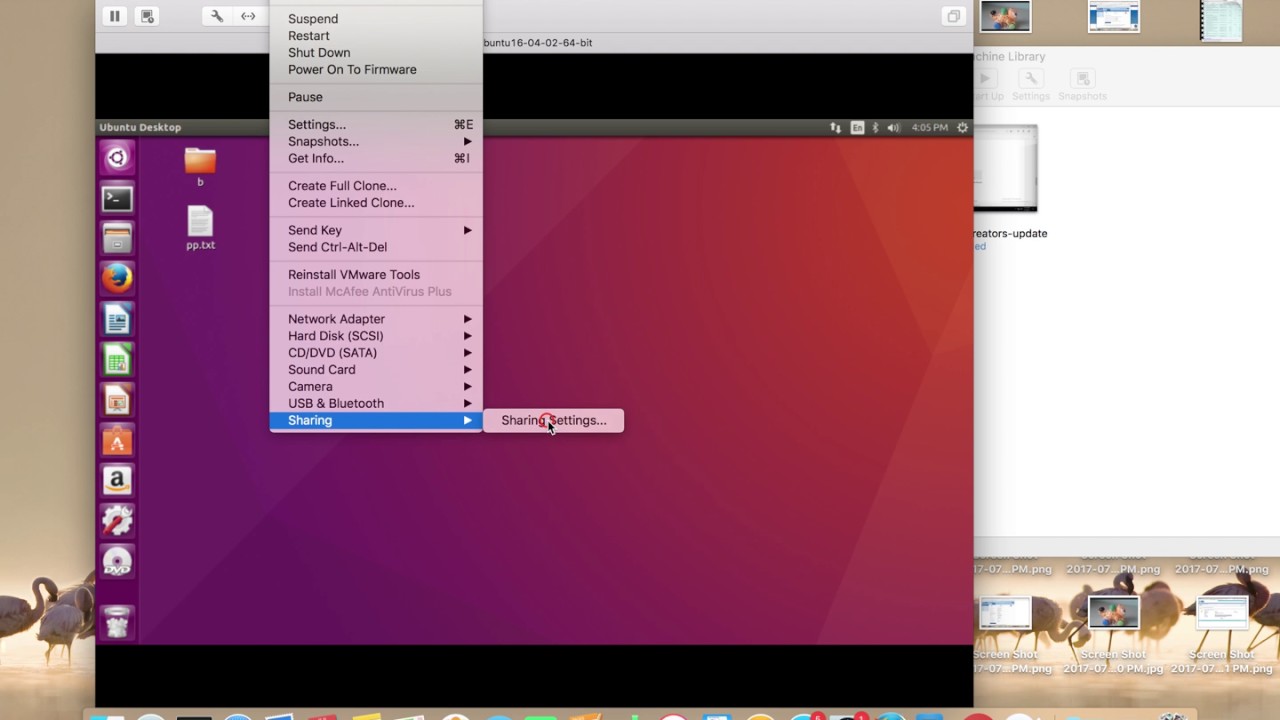Viewport: 1280px width, 720px height.
Task: Choose Reinstall VMware Tools
Action: tap(376, 275)
